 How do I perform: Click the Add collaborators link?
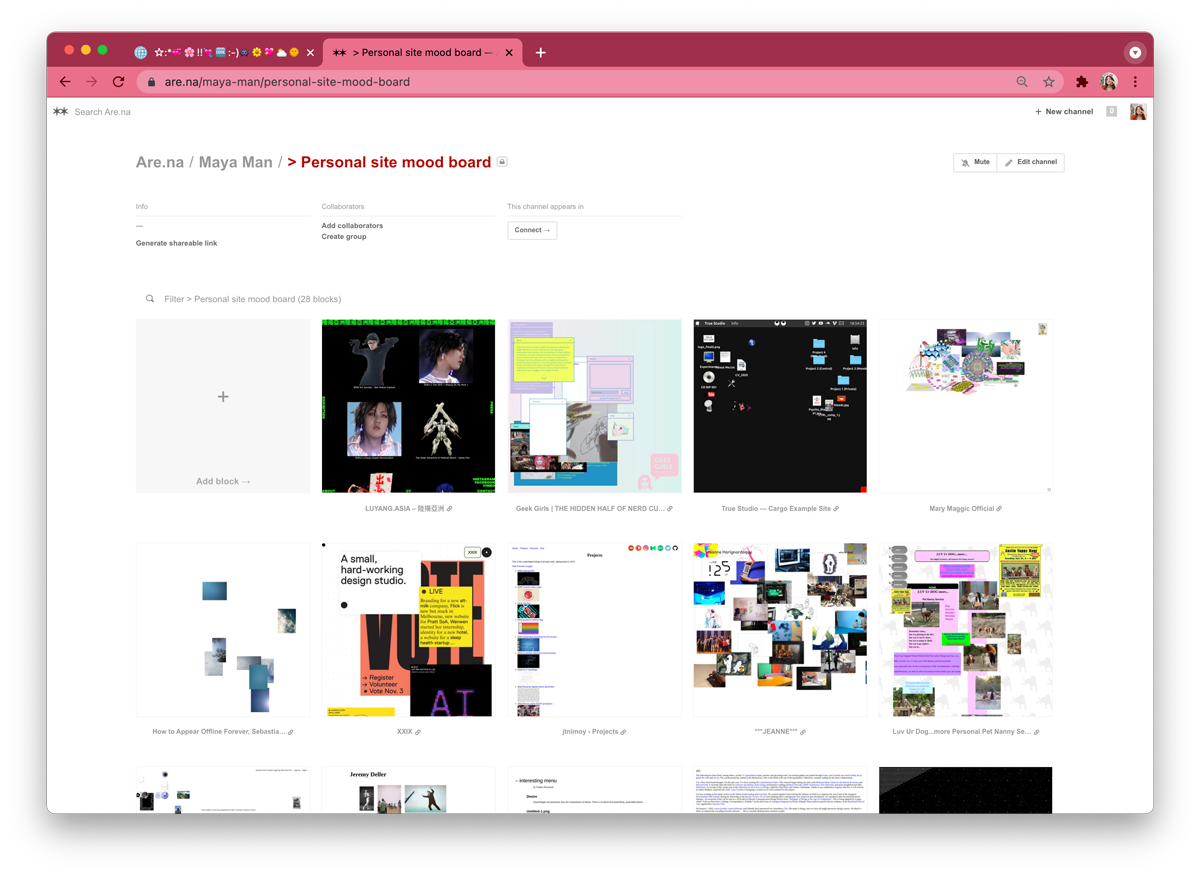(x=352, y=225)
